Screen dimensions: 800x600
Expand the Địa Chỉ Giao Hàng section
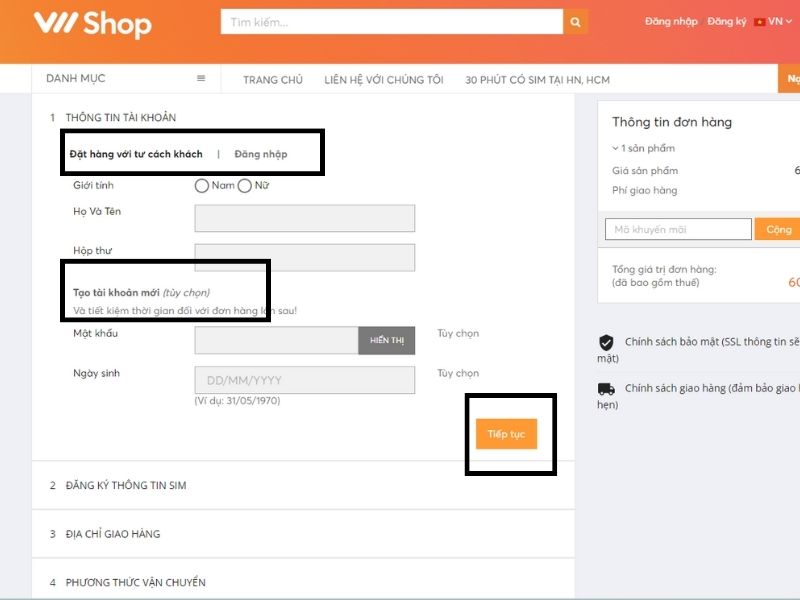[112, 534]
